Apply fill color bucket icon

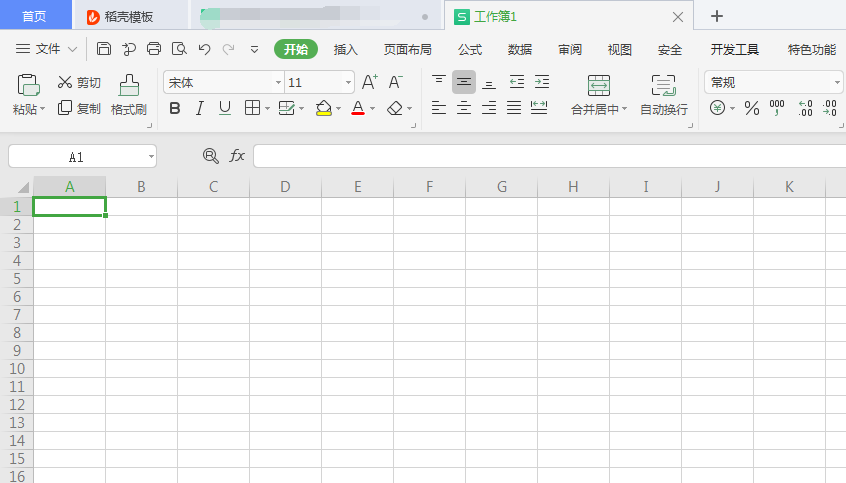[323, 108]
